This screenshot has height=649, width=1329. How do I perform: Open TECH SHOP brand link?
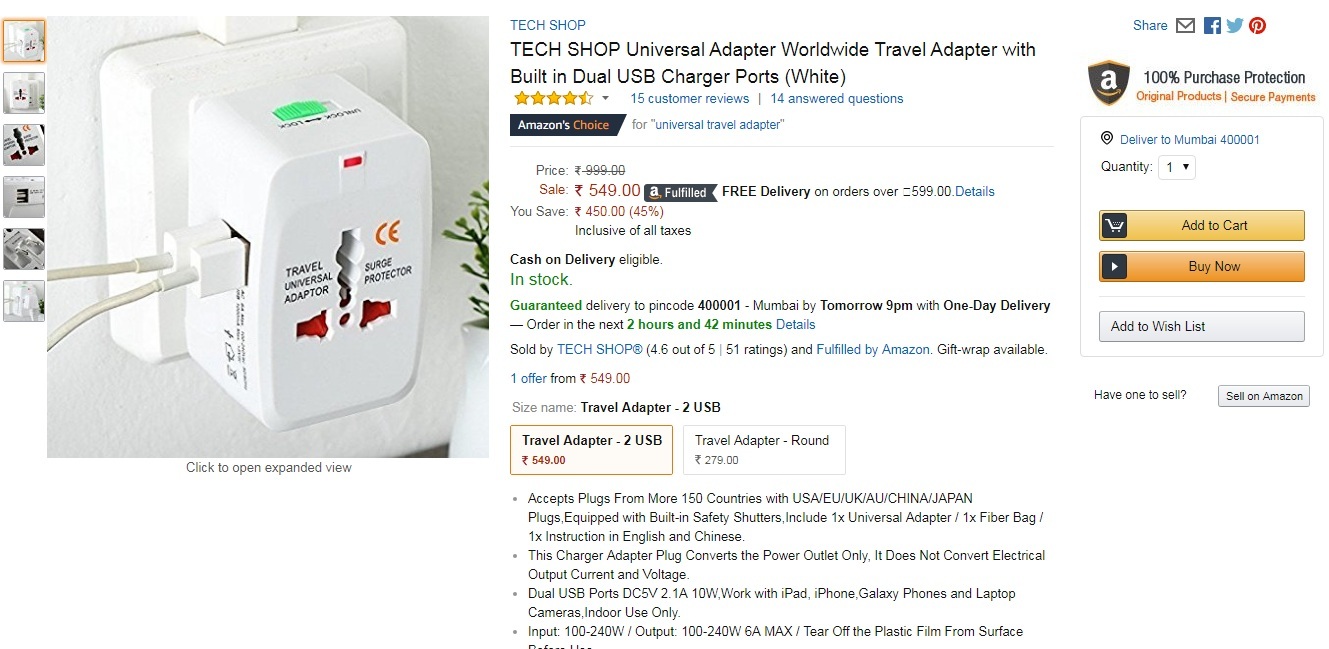coord(548,25)
